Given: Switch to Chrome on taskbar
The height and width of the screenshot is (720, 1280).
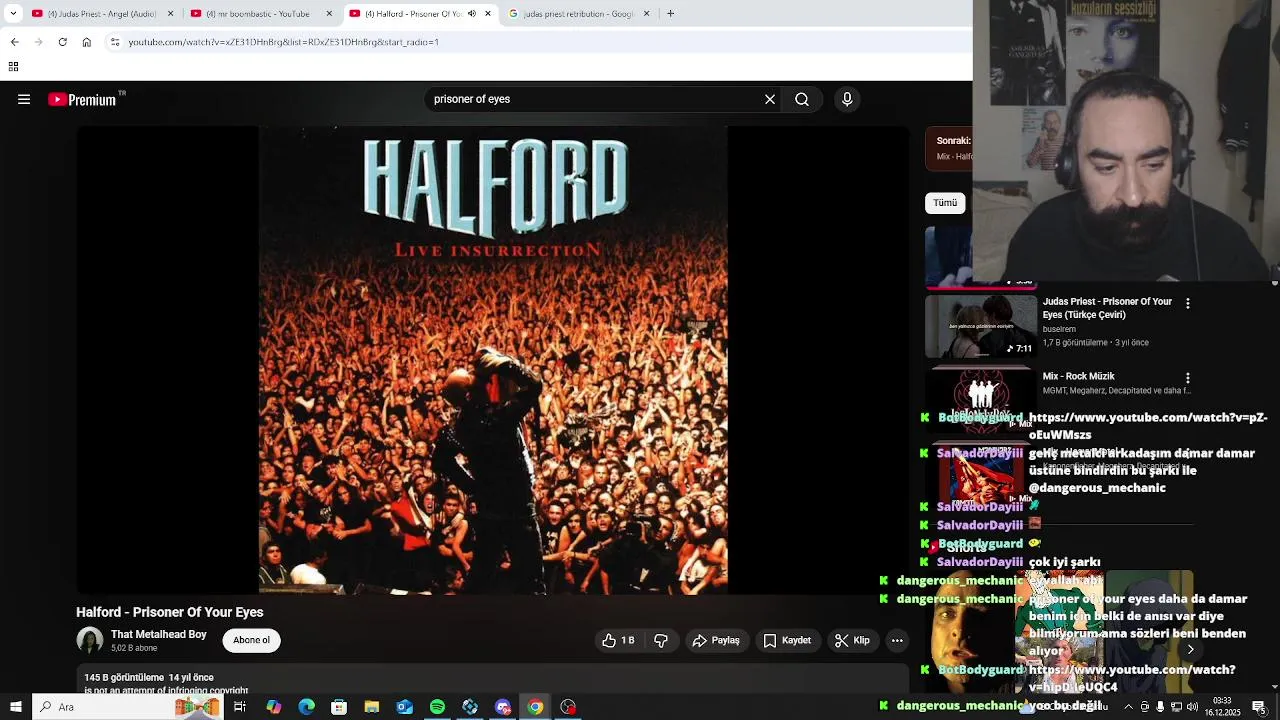Looking at the screenshot, I should pyautogui.click(x=535, y=707).
